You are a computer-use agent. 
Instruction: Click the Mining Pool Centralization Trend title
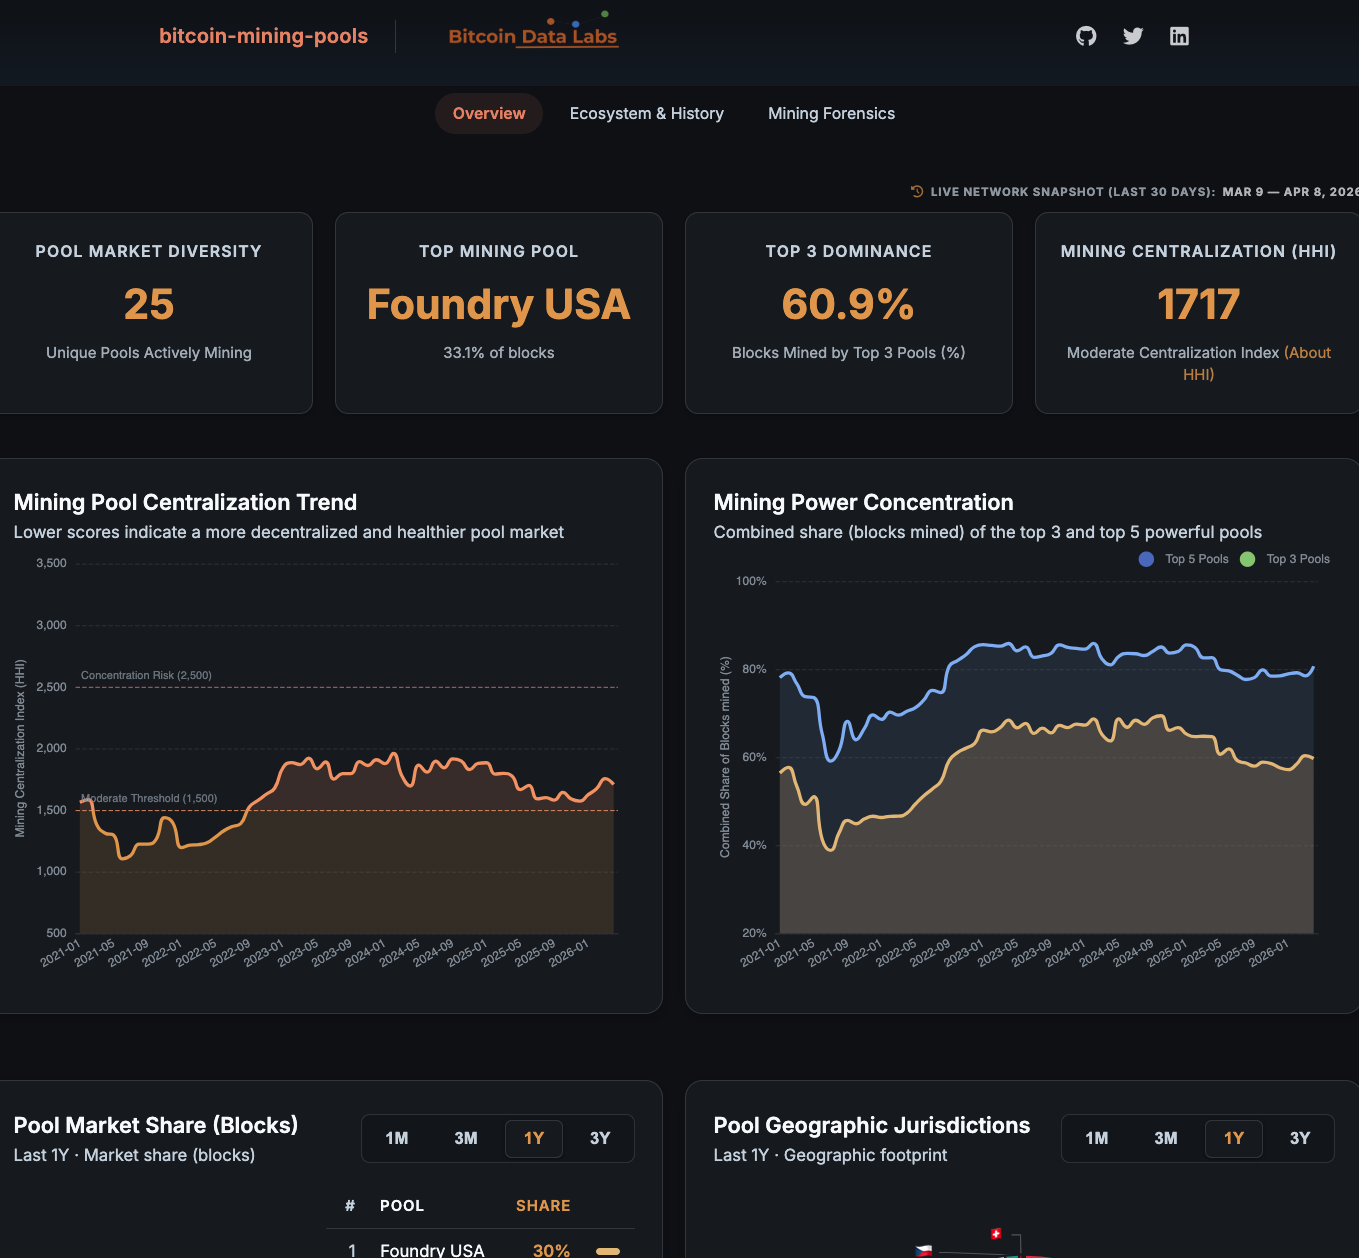click(x=185, y=502)
